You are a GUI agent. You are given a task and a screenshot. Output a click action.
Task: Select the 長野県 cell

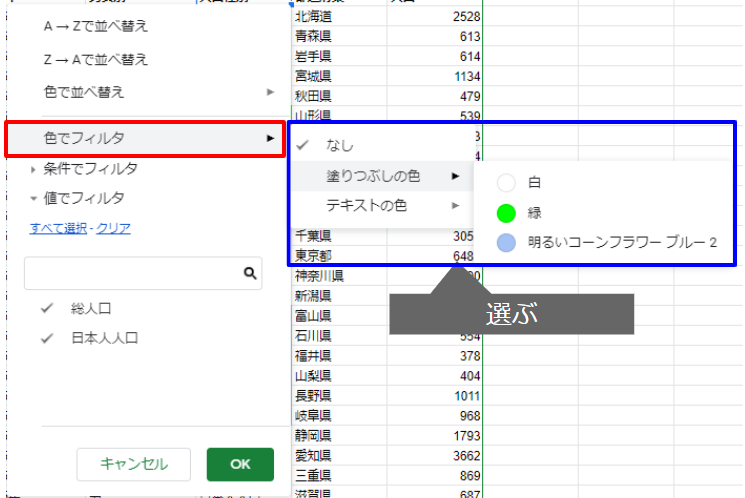coord(339,396)
